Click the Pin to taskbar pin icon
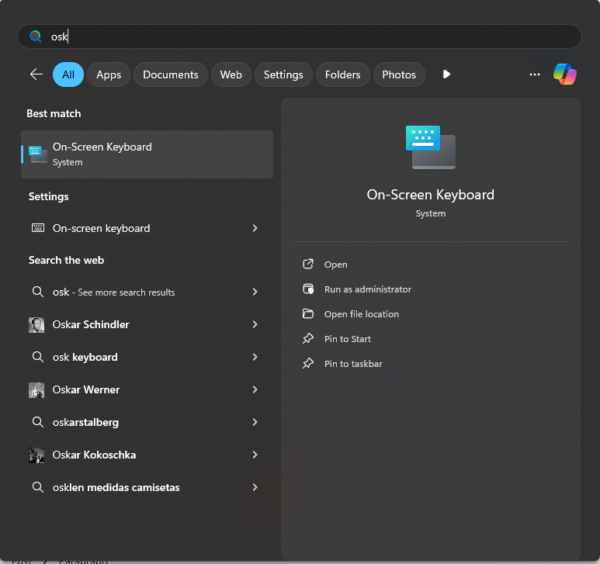 coord(308,364)
